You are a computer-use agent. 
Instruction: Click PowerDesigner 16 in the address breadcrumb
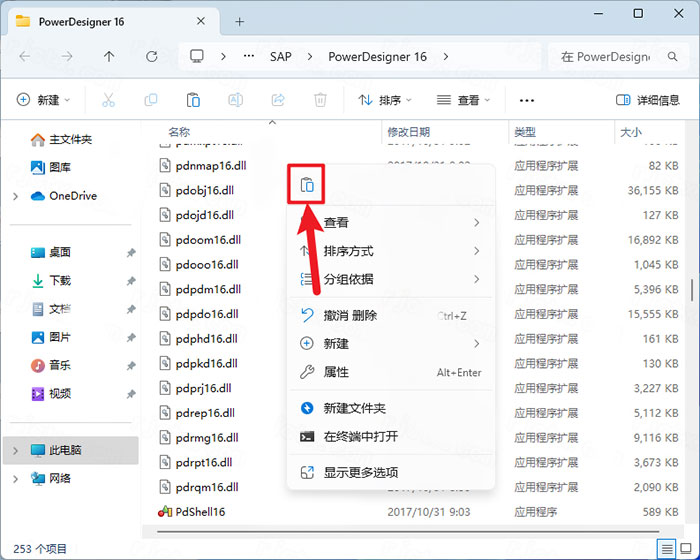tap(378, 57)
